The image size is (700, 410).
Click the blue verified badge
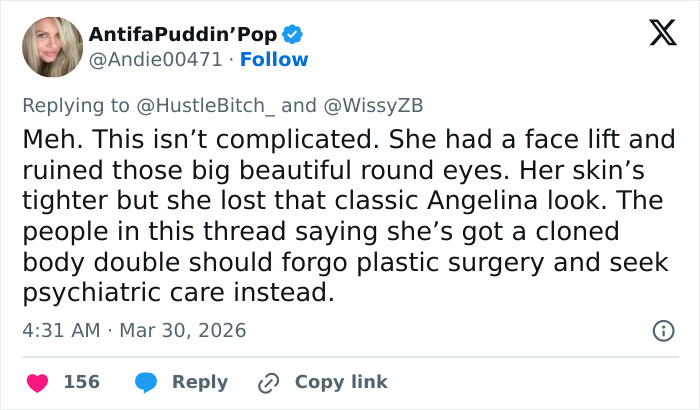pos(292,35)
